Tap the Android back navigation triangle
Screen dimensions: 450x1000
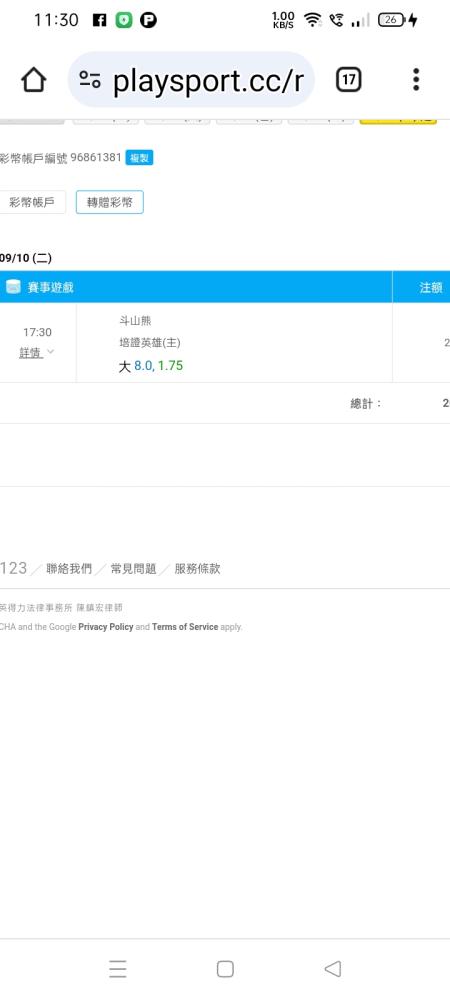(x=333, y=968)
